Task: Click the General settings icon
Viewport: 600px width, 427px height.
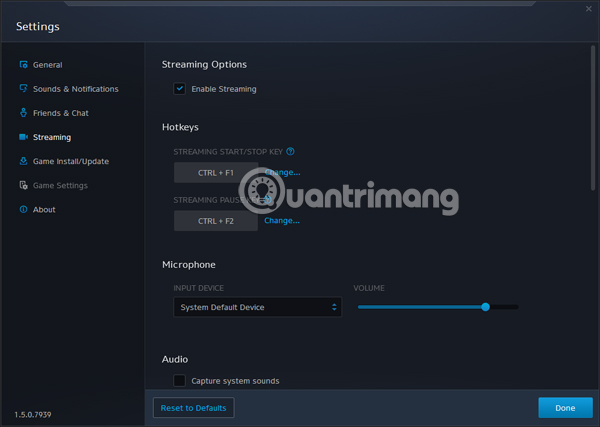Action: tap(23, 65)
